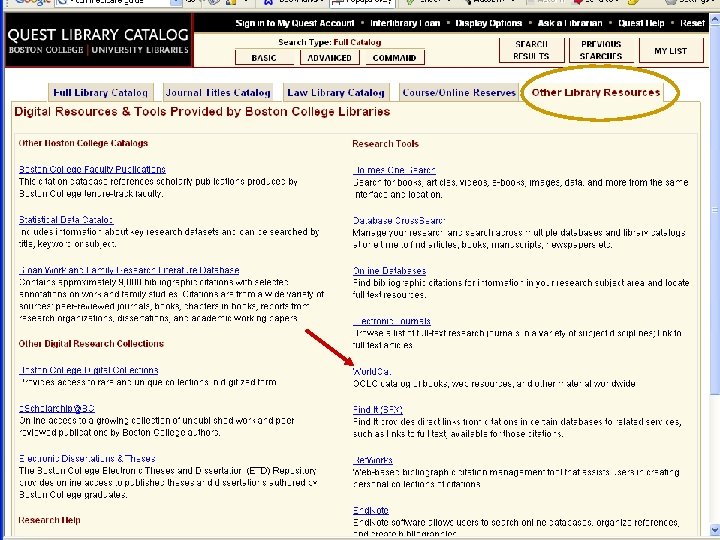Open Boston College Faculty Publications link
Viewport: 720px width, 540px height.
tap(92, 169)
